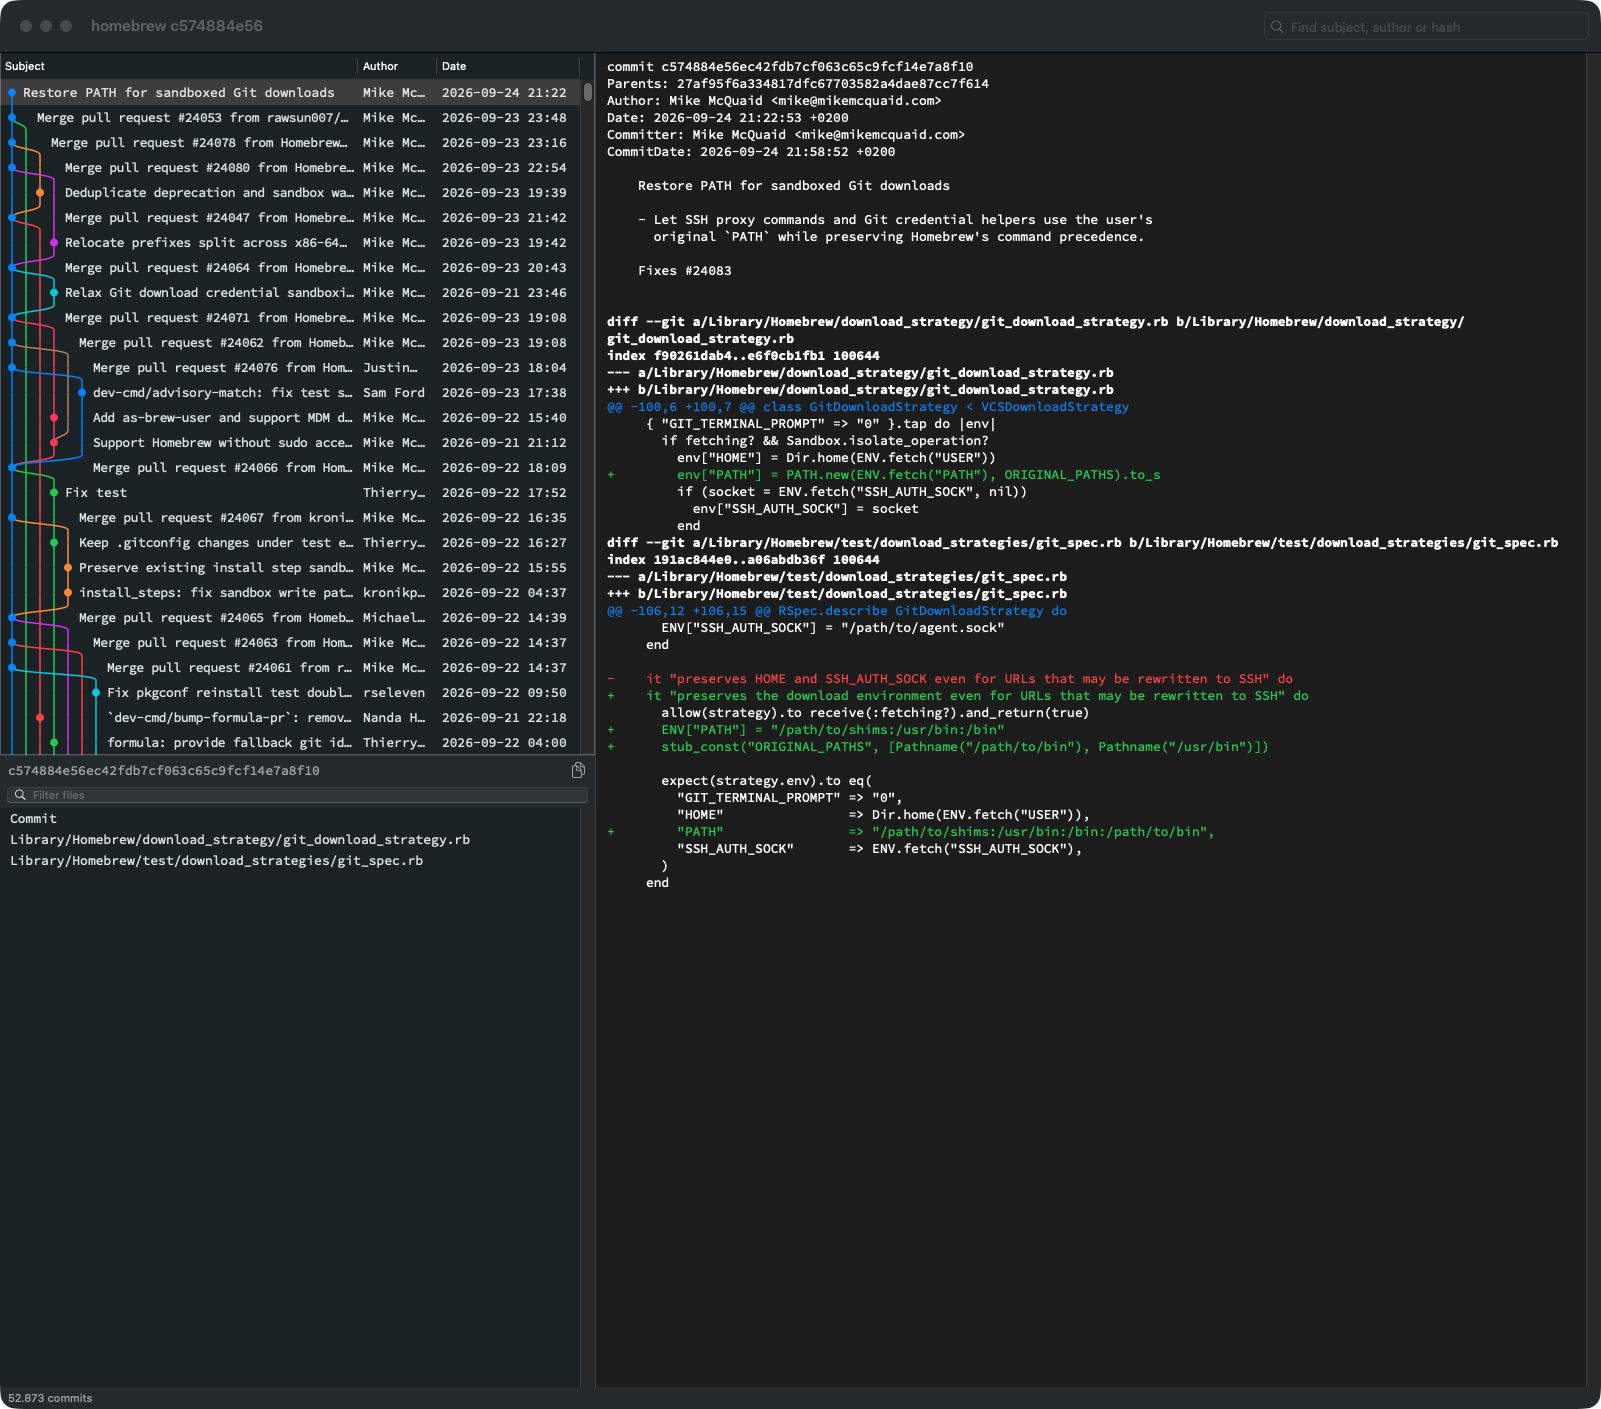Screen dimensions: 1601x1409
Task: Select 'Keep .gitconfig changes under test' commit
Action: point(290,543)
